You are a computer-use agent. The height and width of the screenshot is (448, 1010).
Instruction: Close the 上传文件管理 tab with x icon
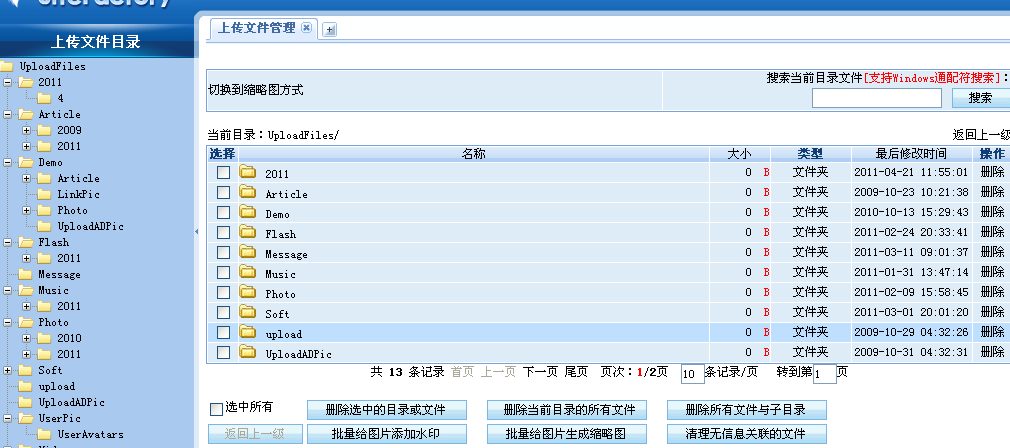coord(307,28)
